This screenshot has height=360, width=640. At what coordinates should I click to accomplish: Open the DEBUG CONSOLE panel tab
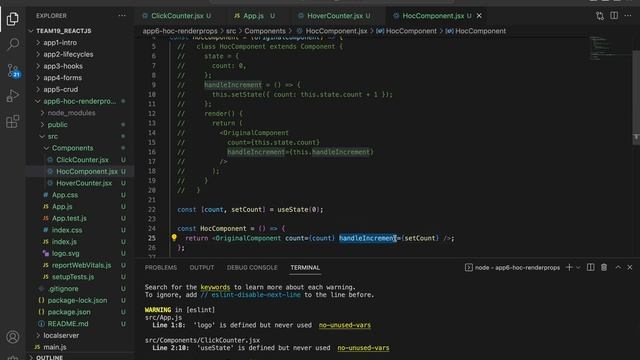click(x=252, y=267)
